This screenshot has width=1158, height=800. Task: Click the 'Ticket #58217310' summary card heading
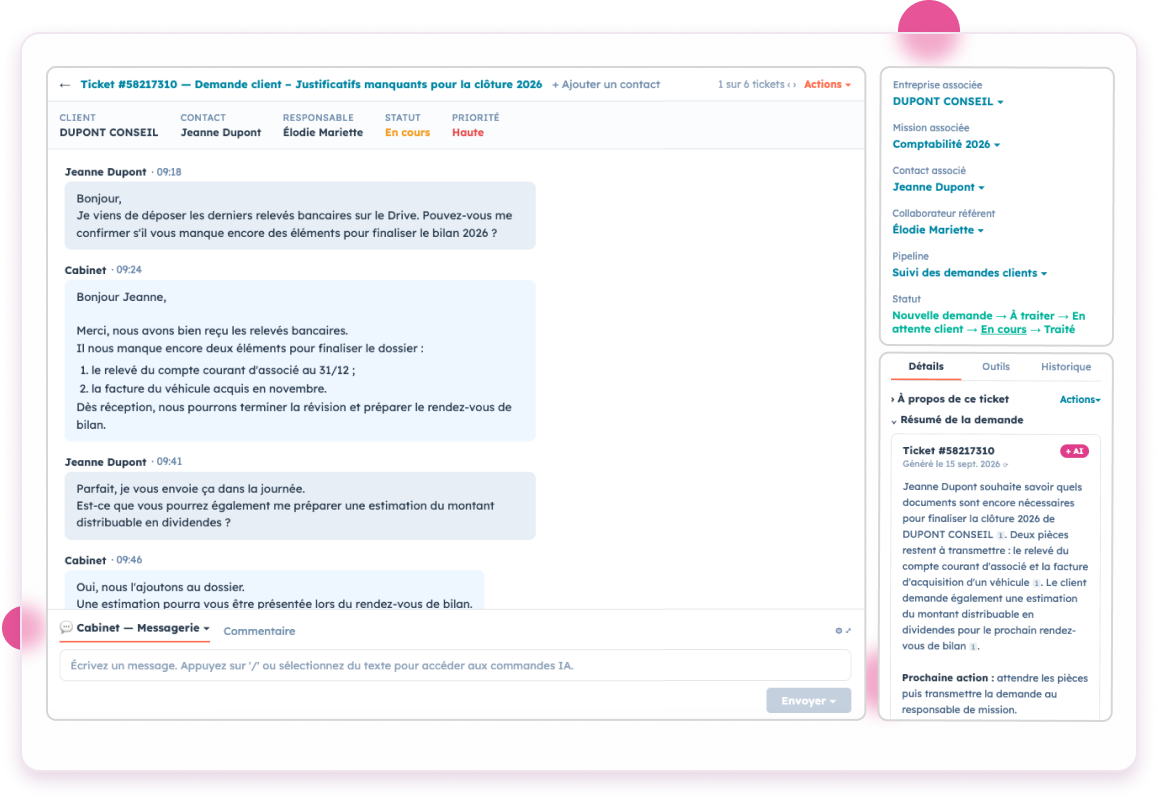point(948,451)
